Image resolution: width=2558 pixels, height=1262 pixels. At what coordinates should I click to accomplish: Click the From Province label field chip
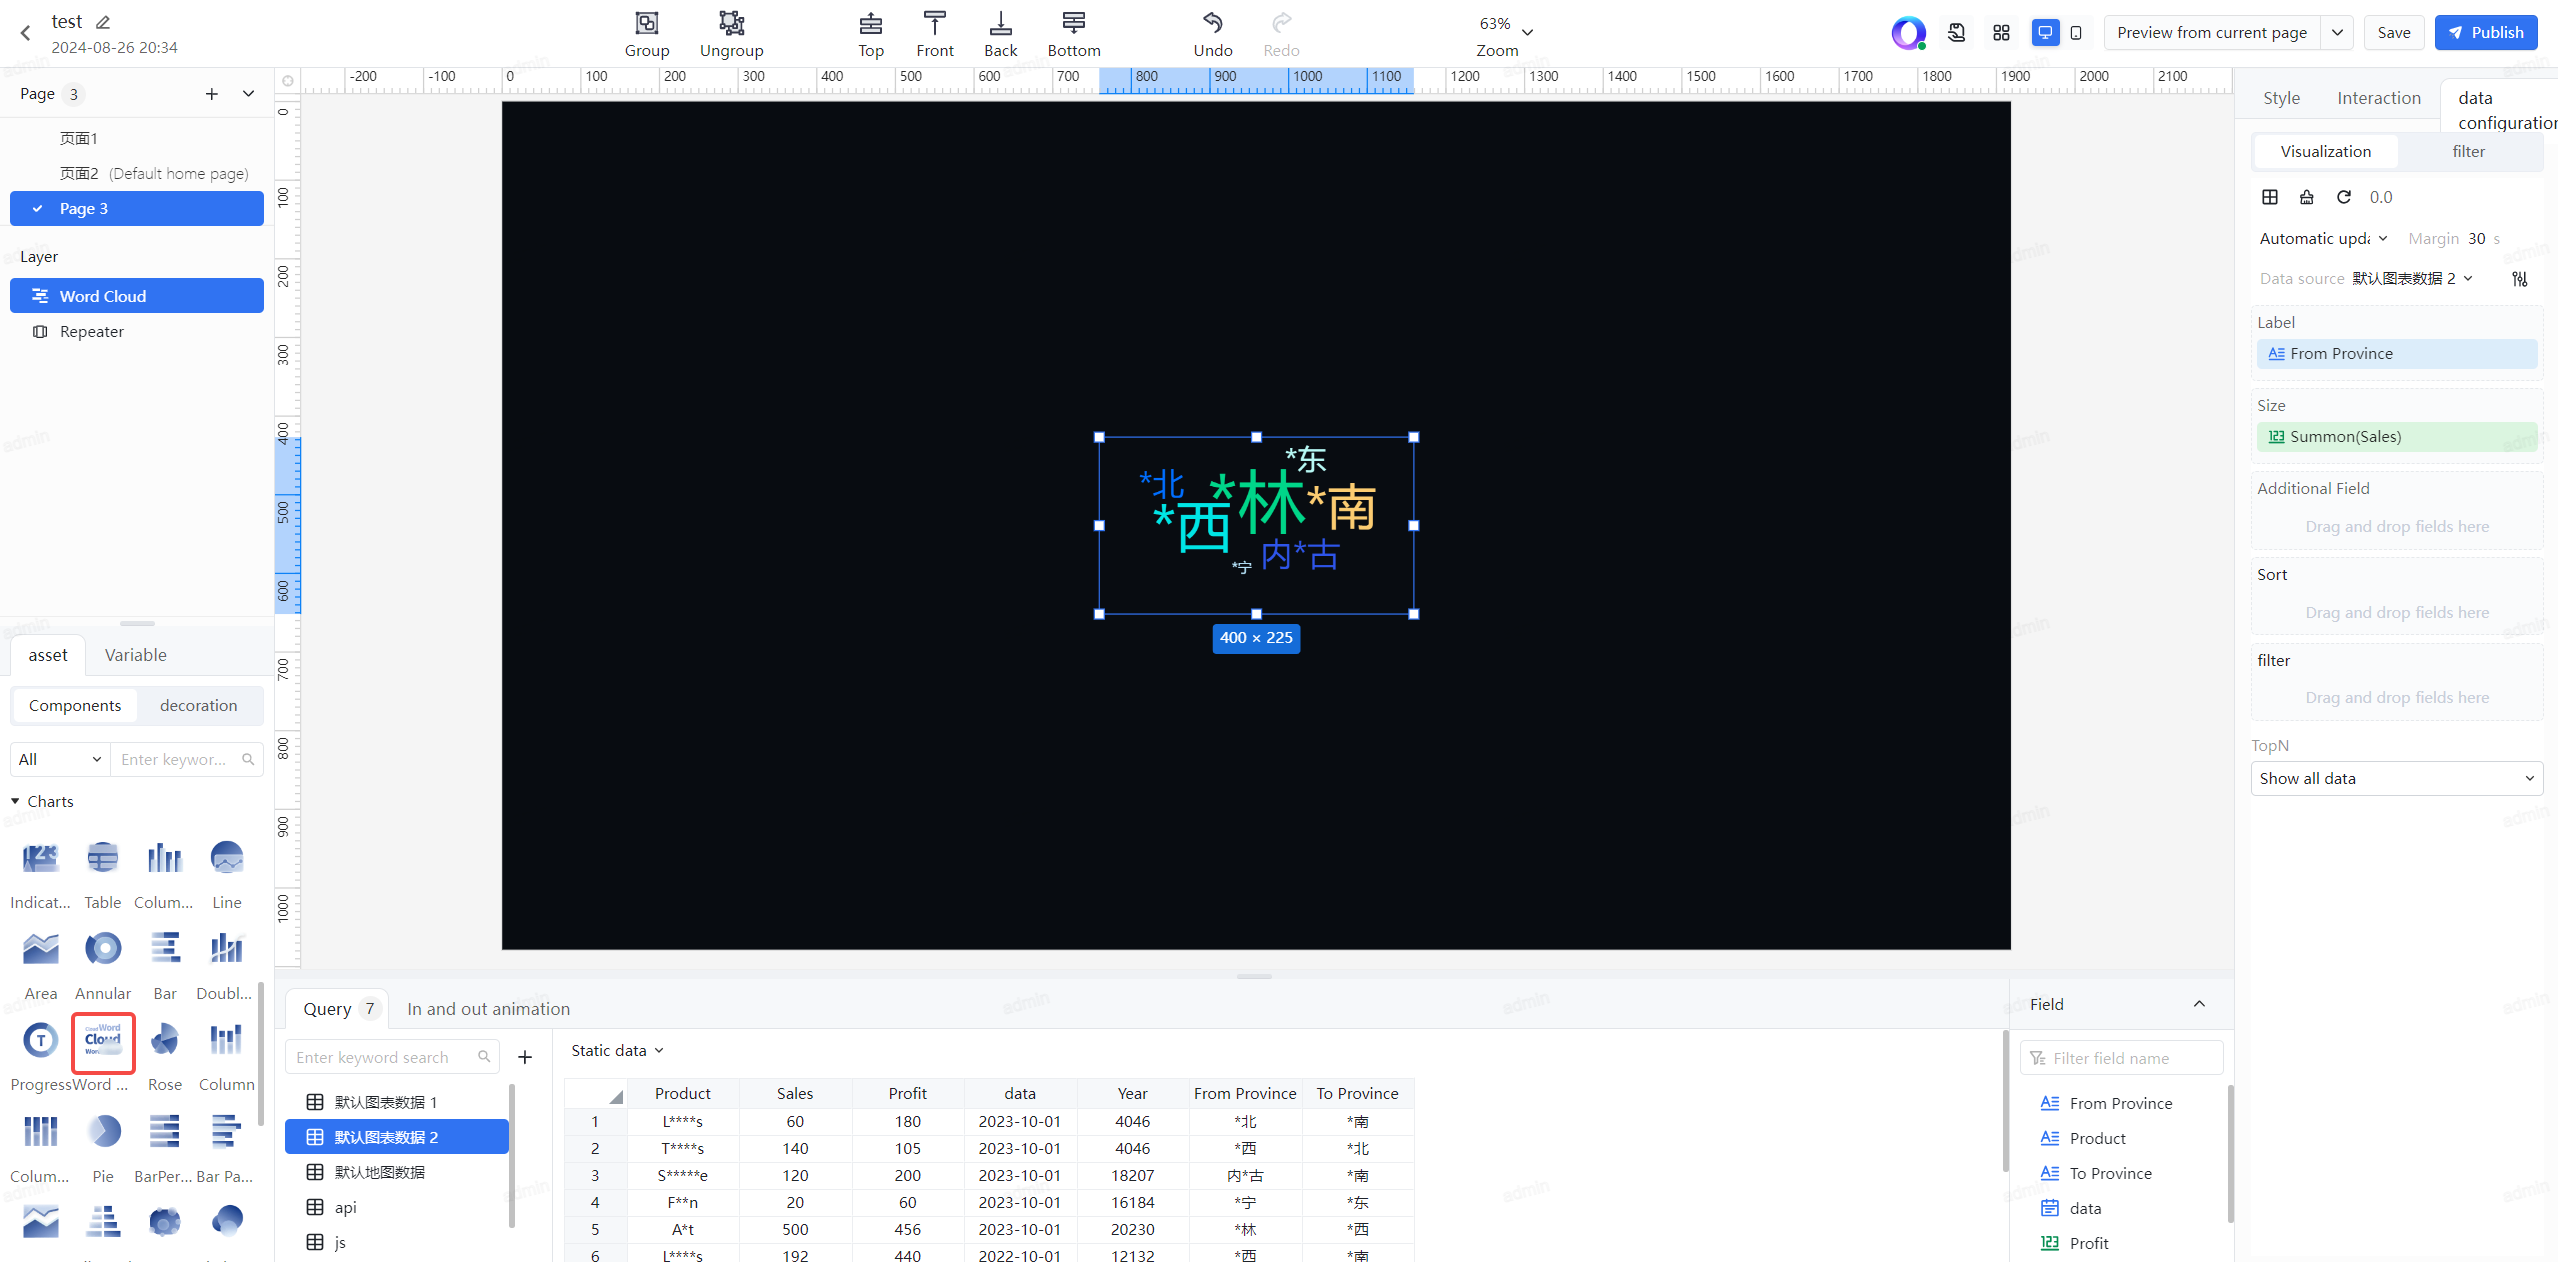(x=2396, y=354)
